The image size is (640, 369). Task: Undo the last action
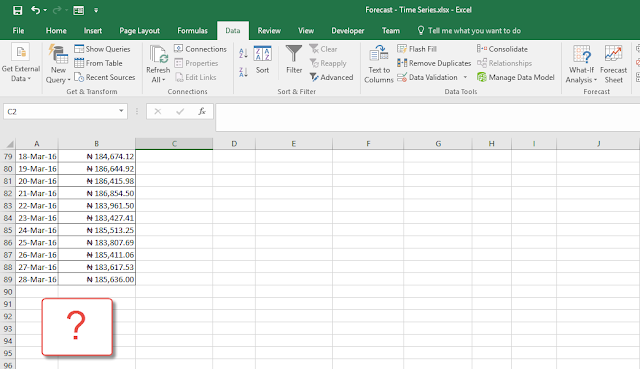pyautogui.click(x=36, y=10)
